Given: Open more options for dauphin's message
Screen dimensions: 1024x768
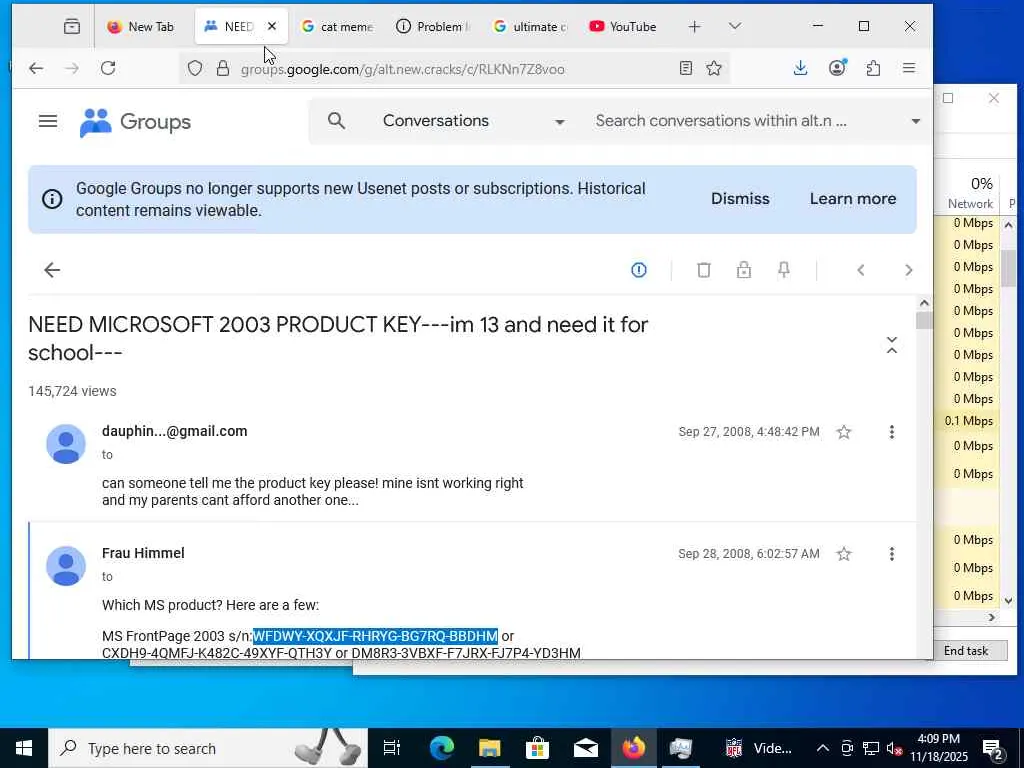Looking at the screenshot, I should (891, 432).
